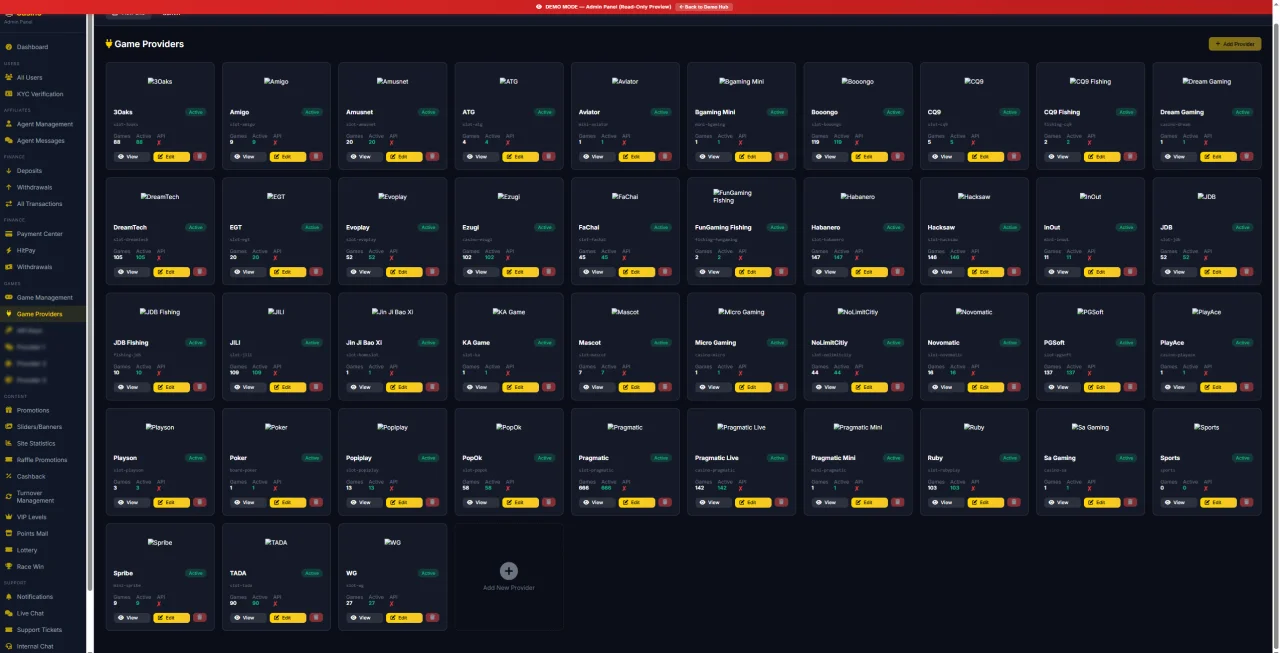Click the bell icon beside Notifications

9,597
